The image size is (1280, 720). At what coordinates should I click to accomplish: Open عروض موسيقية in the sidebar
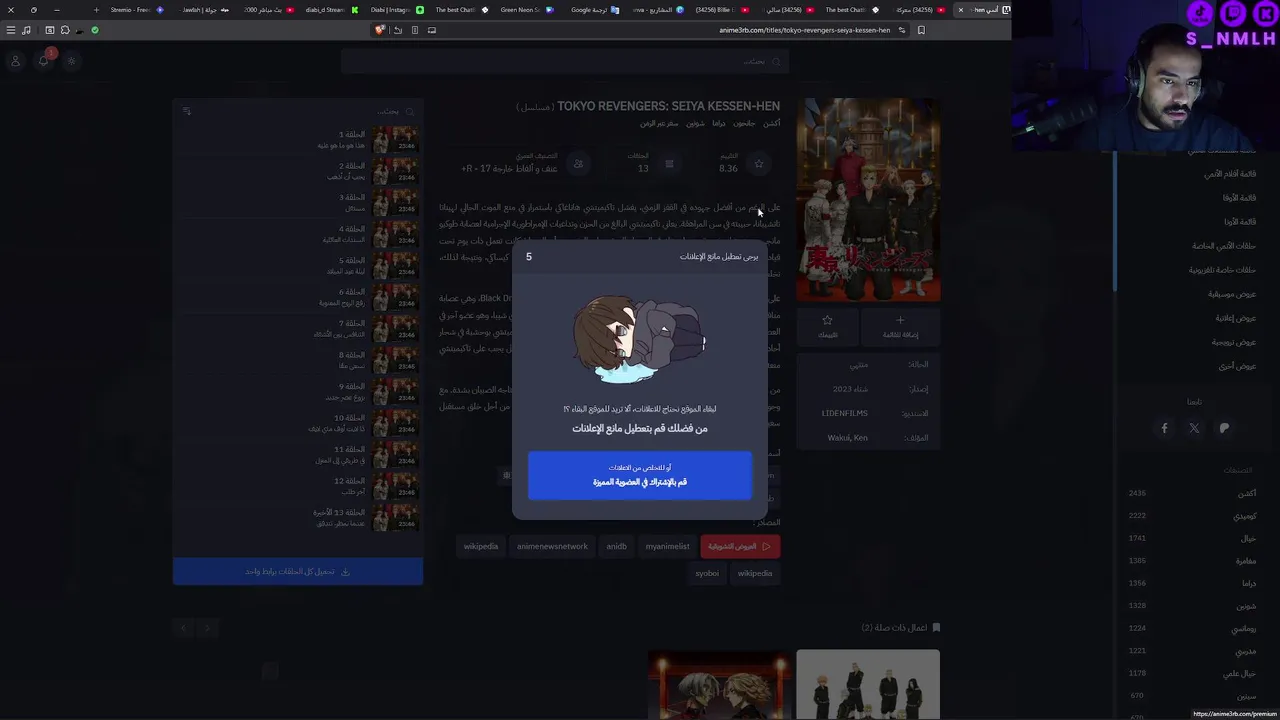click(1232, 294)
